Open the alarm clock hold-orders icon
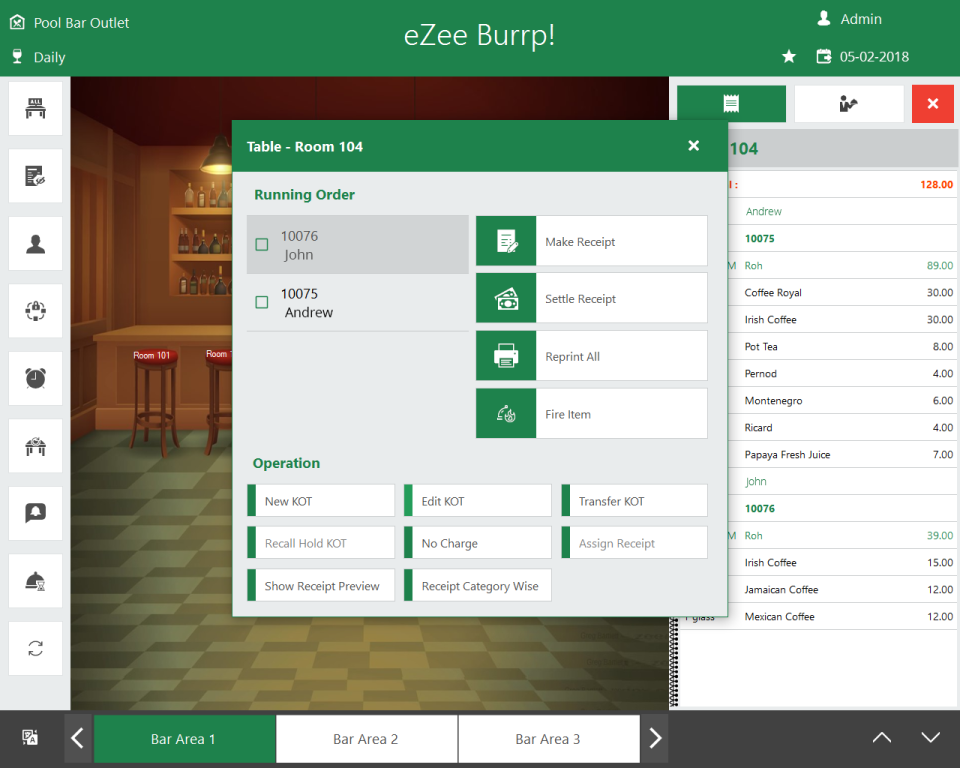 tap(35, 378)
